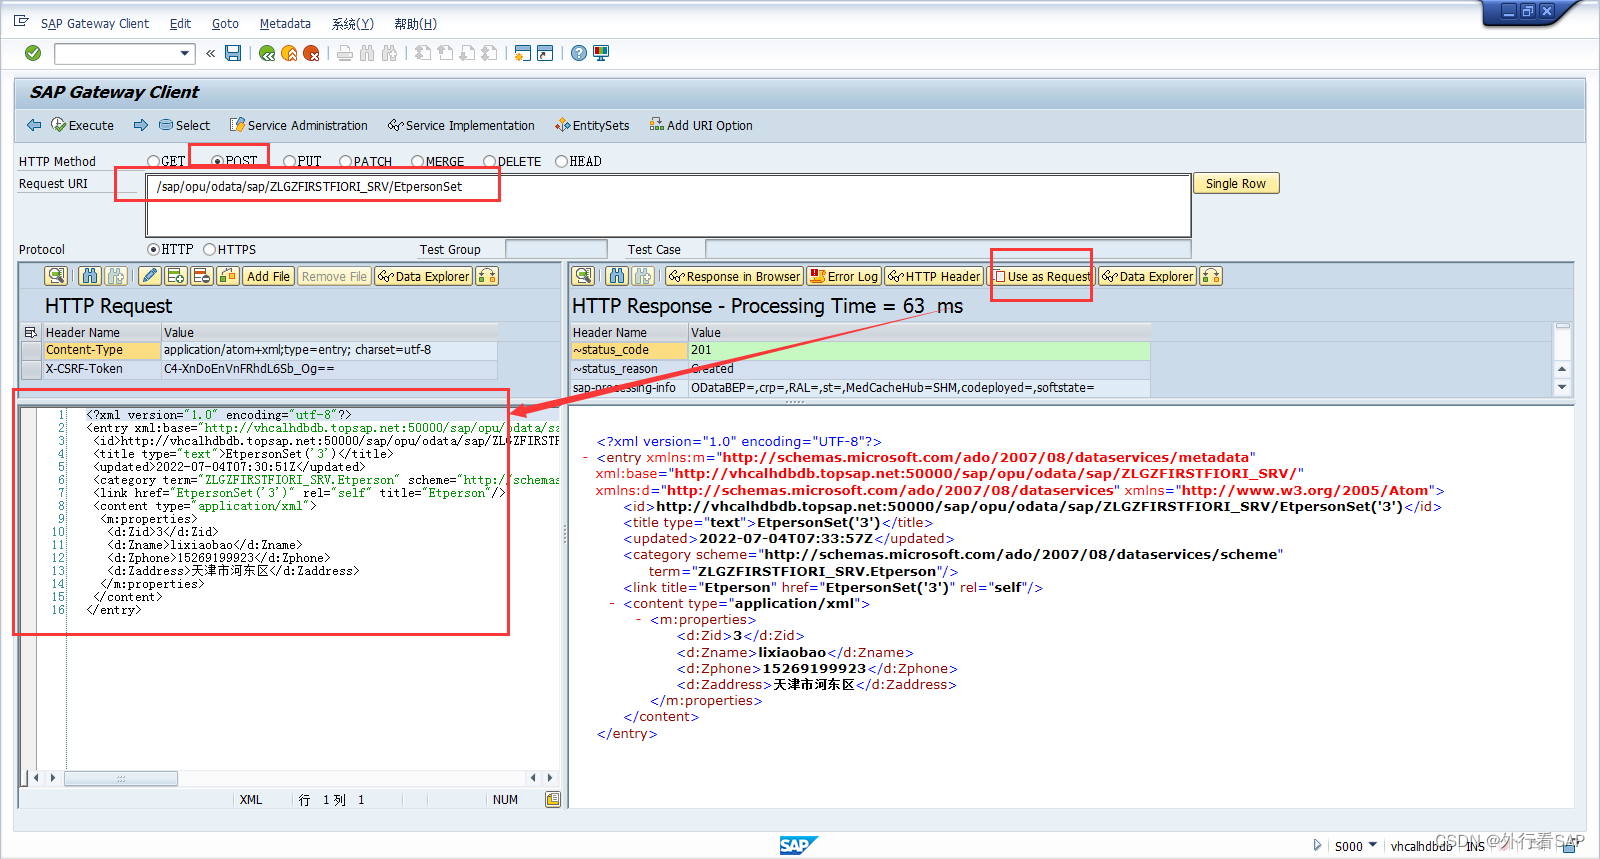
Task: Click the details magnifier icon in HTTP Response toolbar
Action: 584,276
